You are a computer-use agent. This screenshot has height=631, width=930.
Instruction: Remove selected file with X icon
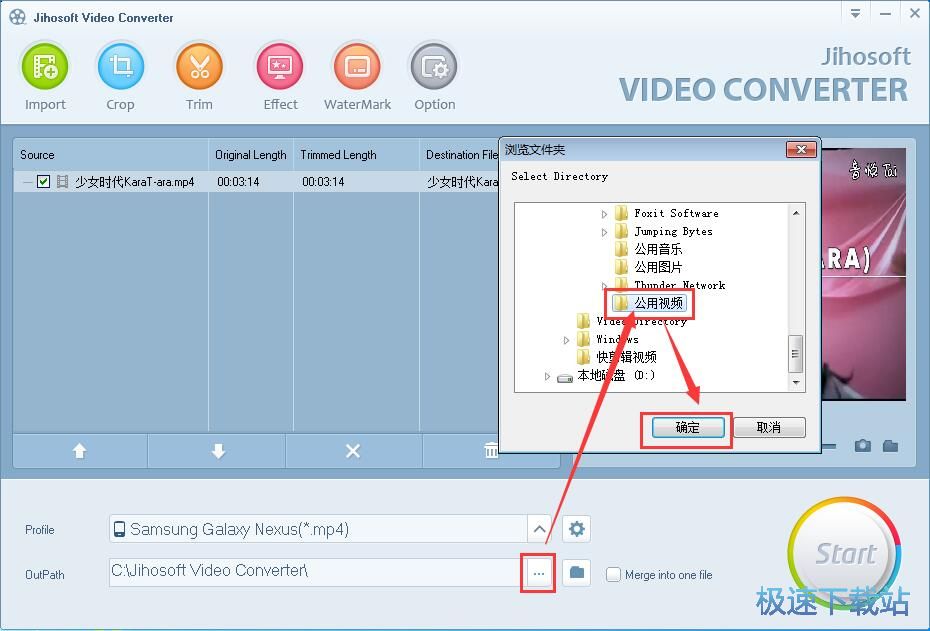pyautogui.click(x=353, y=451)
